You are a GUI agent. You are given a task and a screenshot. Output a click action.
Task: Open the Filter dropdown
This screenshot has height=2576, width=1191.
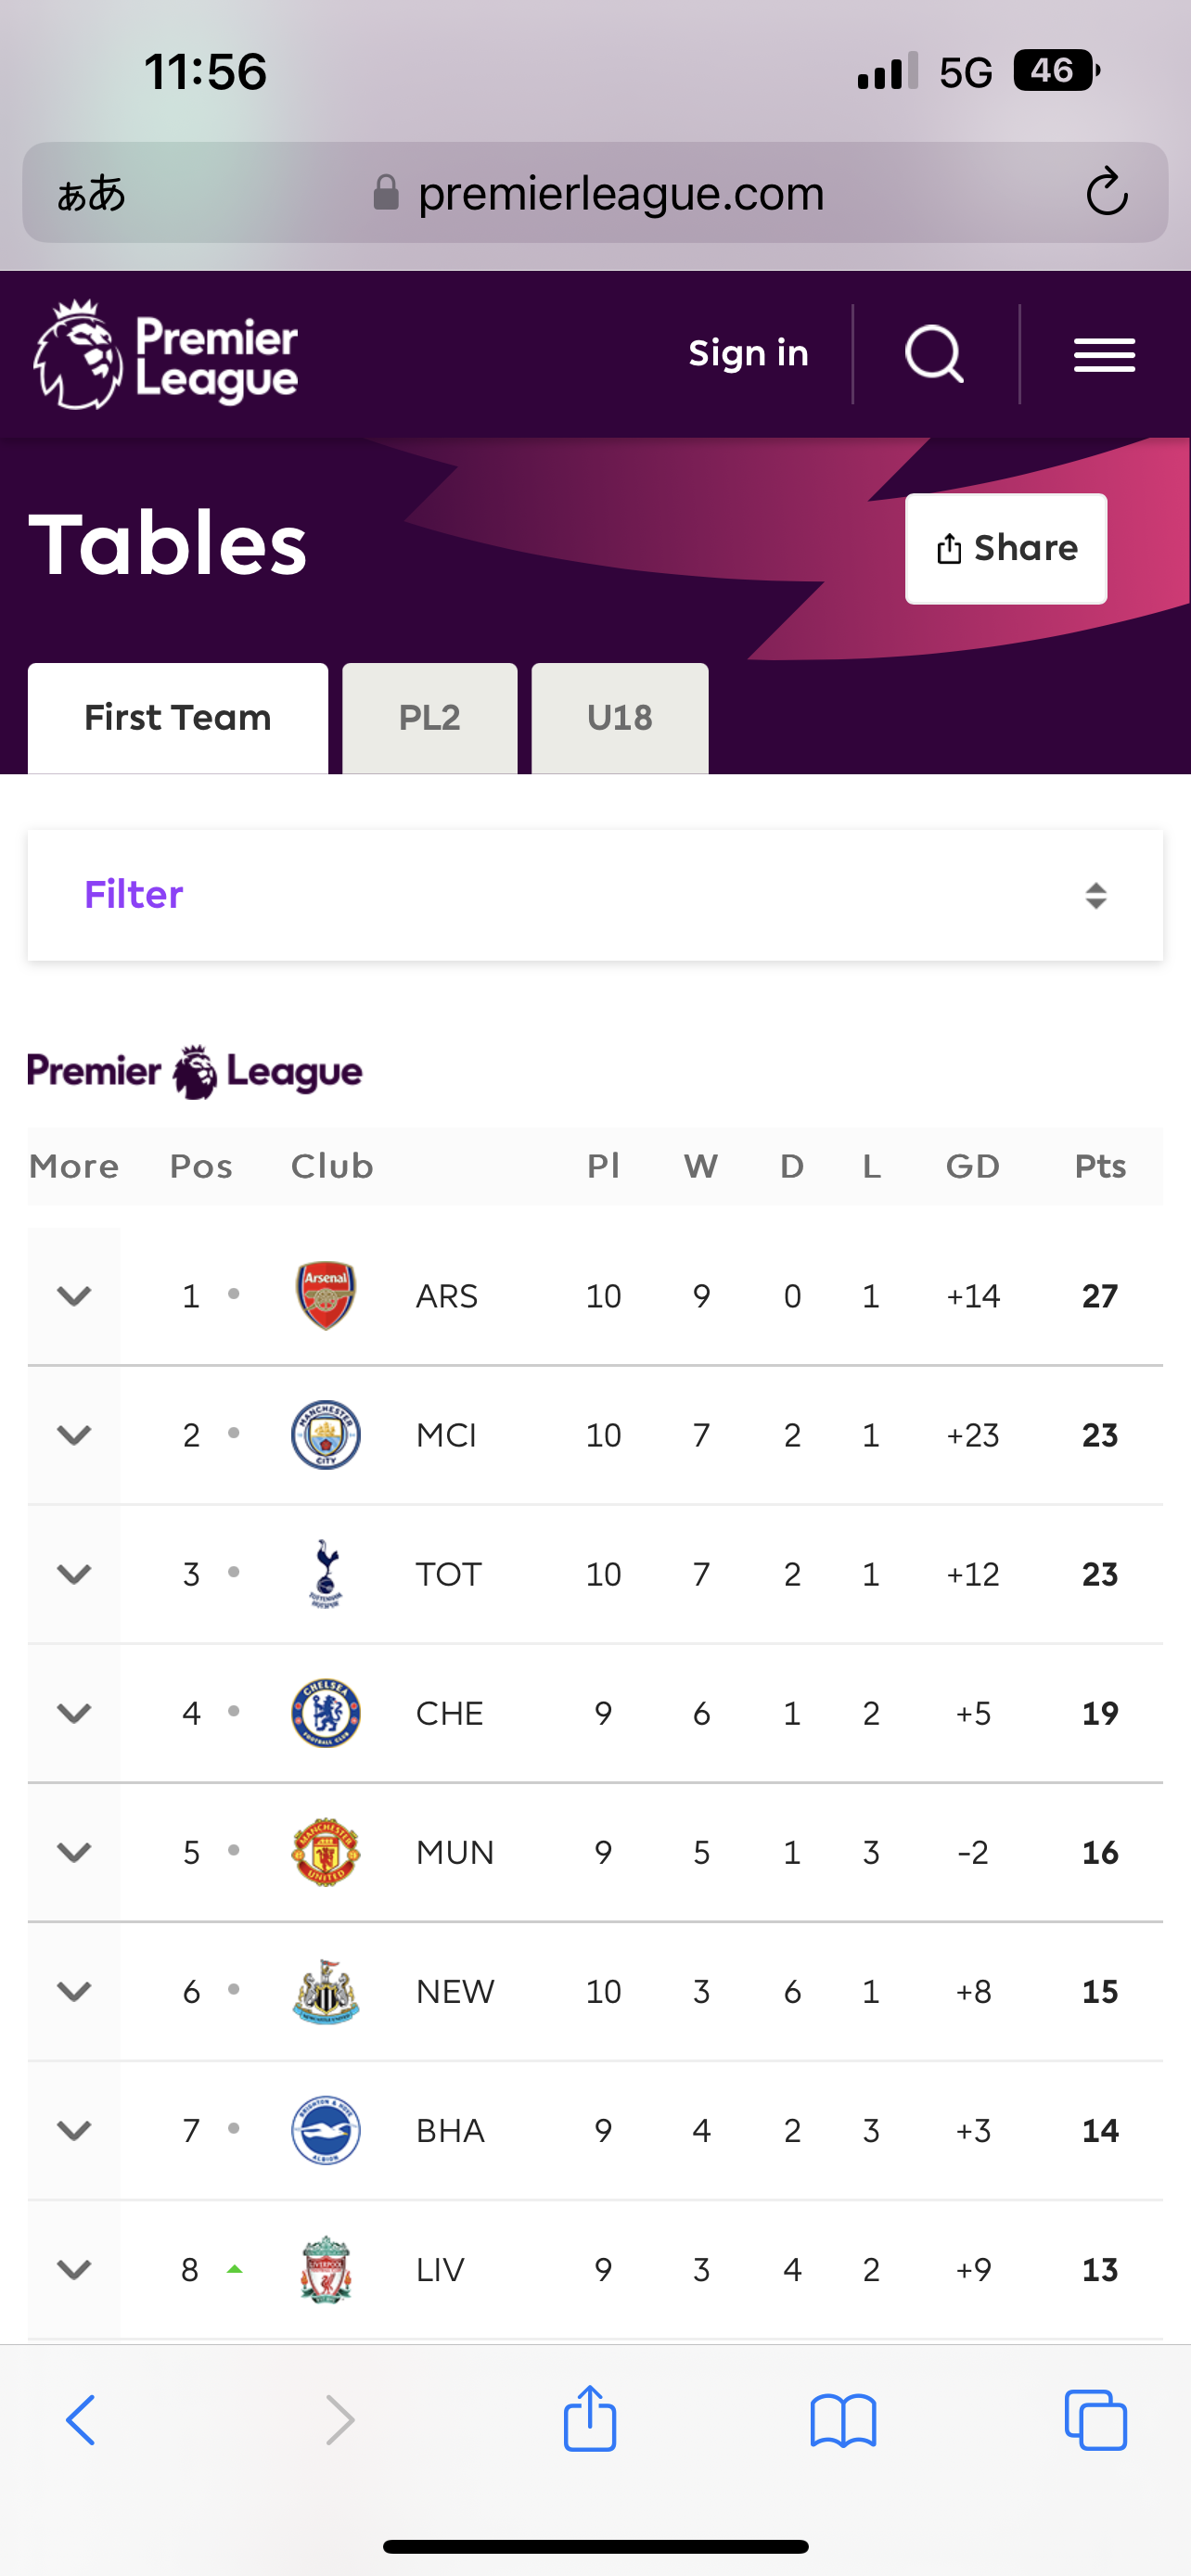[595, 895]
